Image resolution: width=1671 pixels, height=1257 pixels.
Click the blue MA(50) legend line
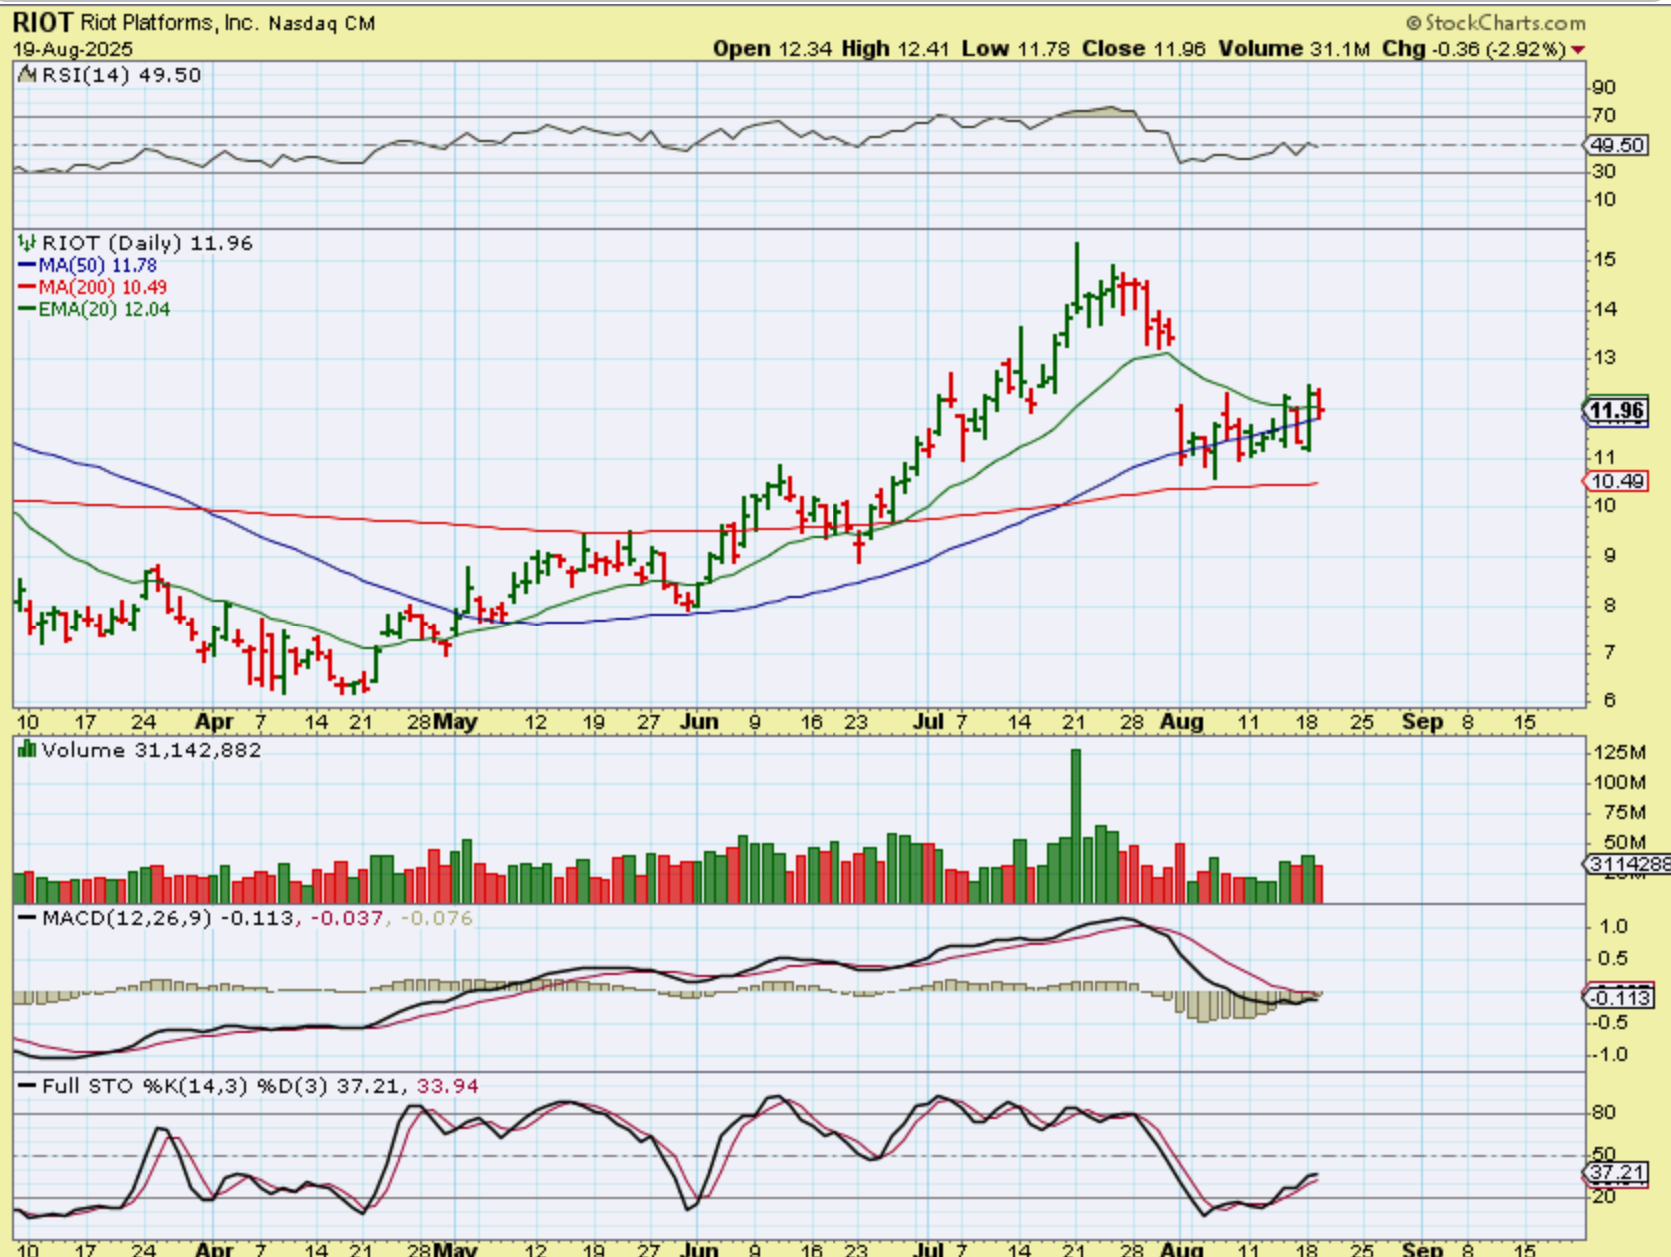[x=27, y=266]
